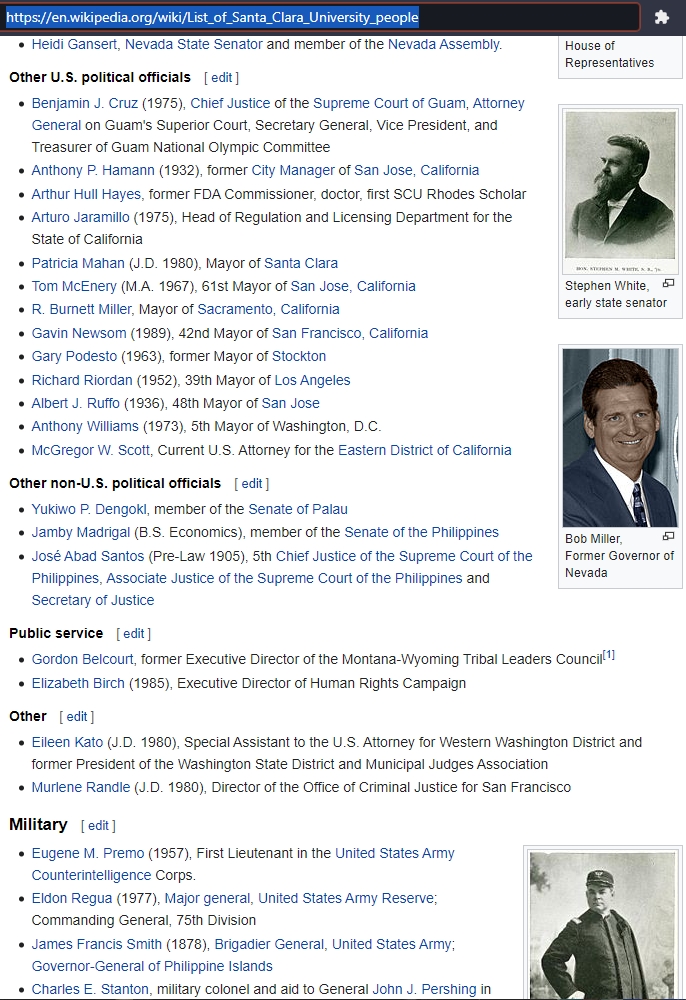
Task: Edit the Public service section
Action: click(133, 634)
